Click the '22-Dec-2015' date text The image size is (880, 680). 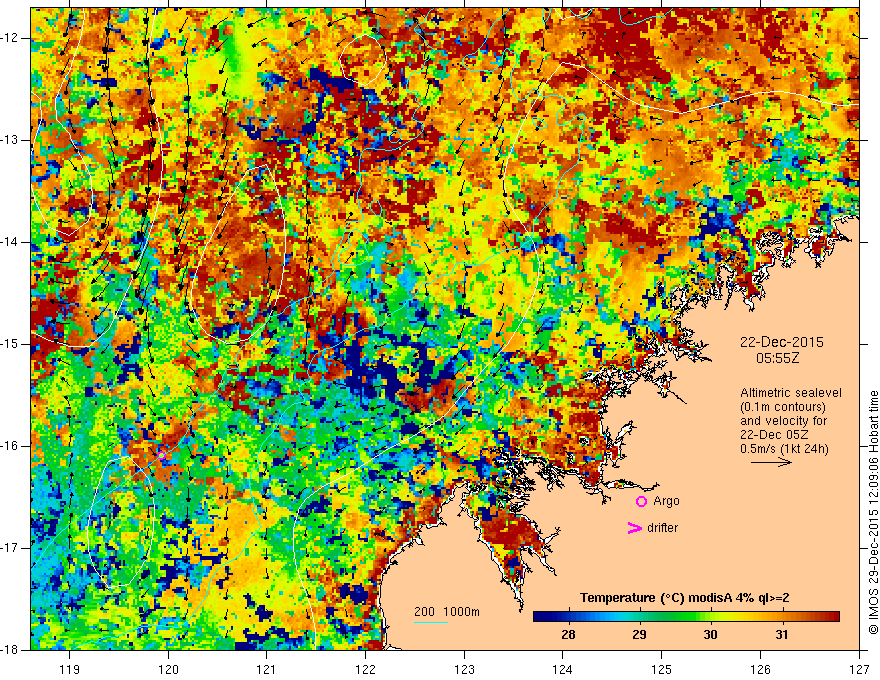tap(781, 342)
